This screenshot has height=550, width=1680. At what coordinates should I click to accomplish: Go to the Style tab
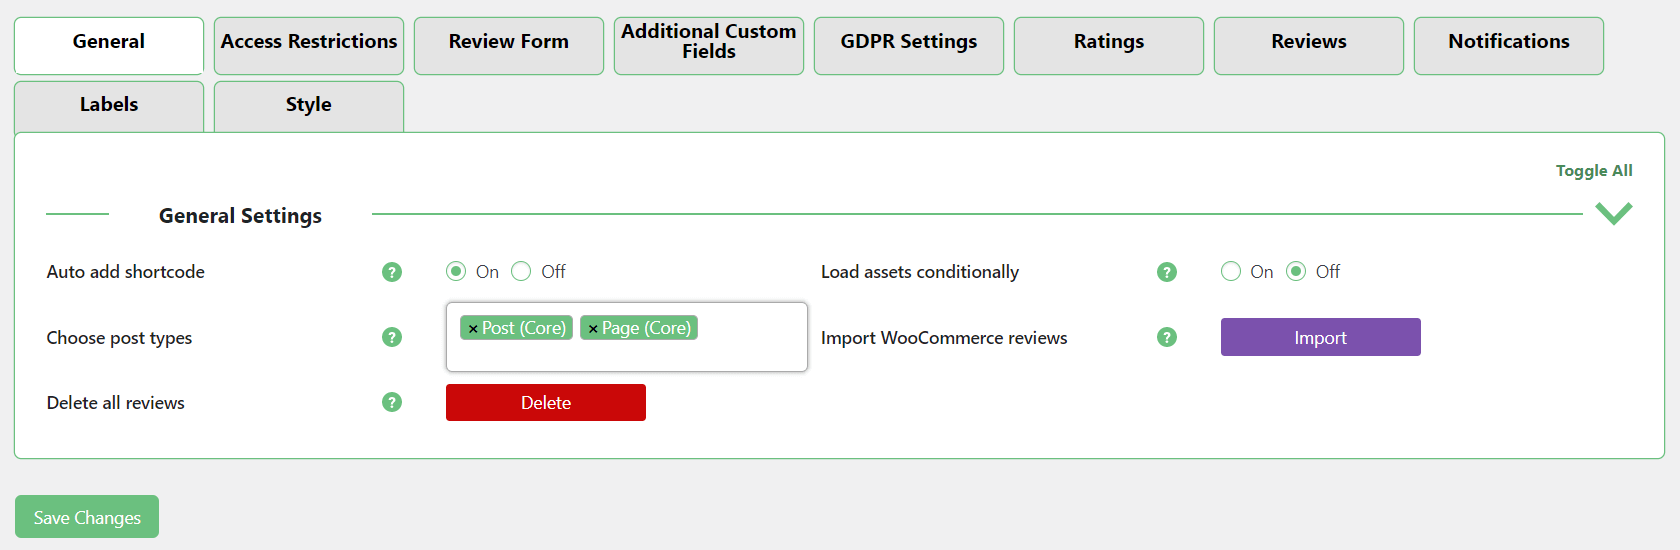point(309,105)
